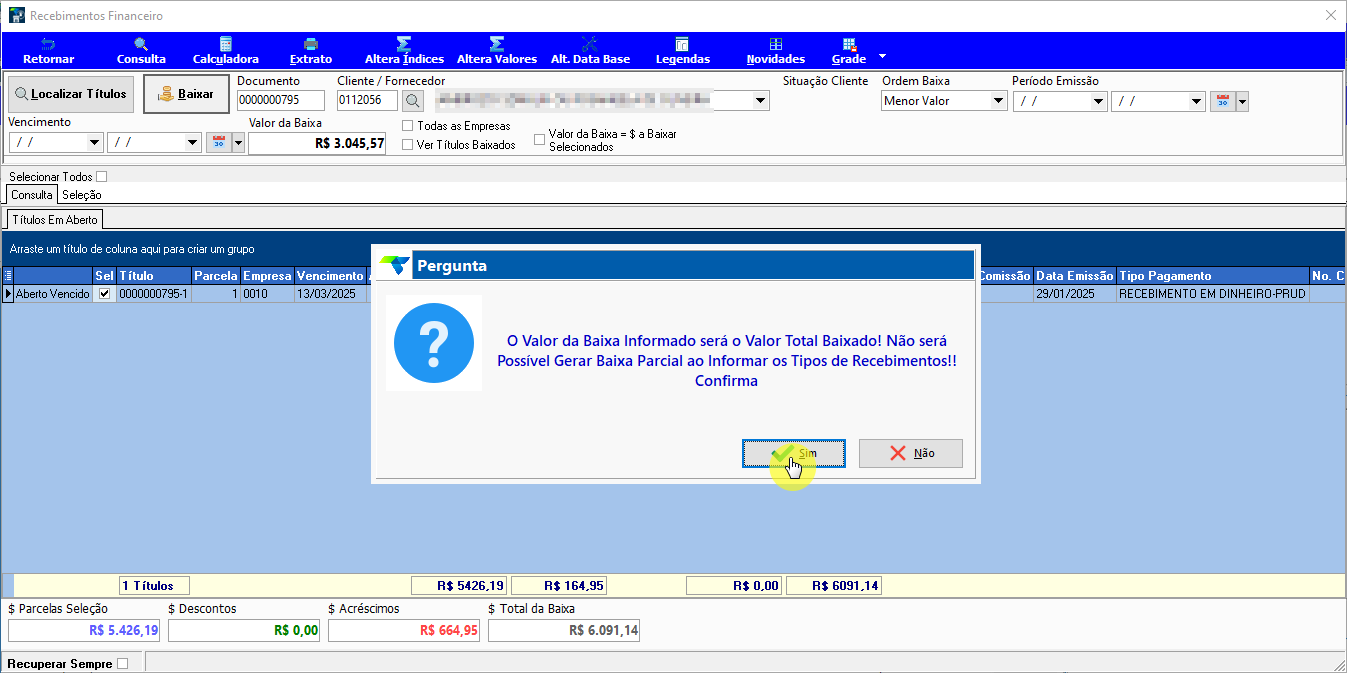Click the Valor da Baixa field
Viewport: 1347px width, 673px height.
tap(317, 144)
